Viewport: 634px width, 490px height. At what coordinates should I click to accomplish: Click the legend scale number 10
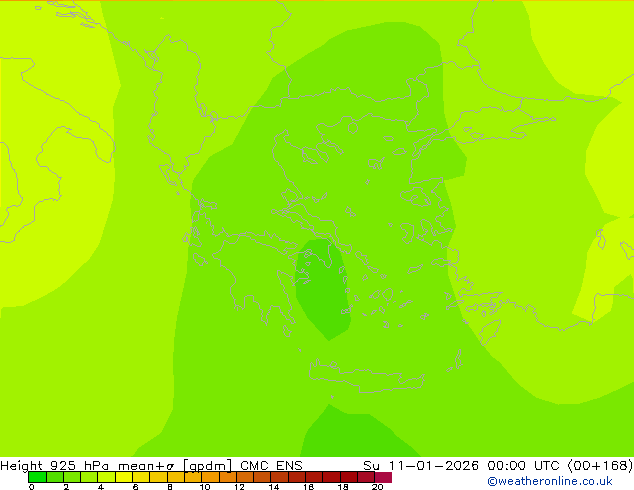(x=205, y=487)
